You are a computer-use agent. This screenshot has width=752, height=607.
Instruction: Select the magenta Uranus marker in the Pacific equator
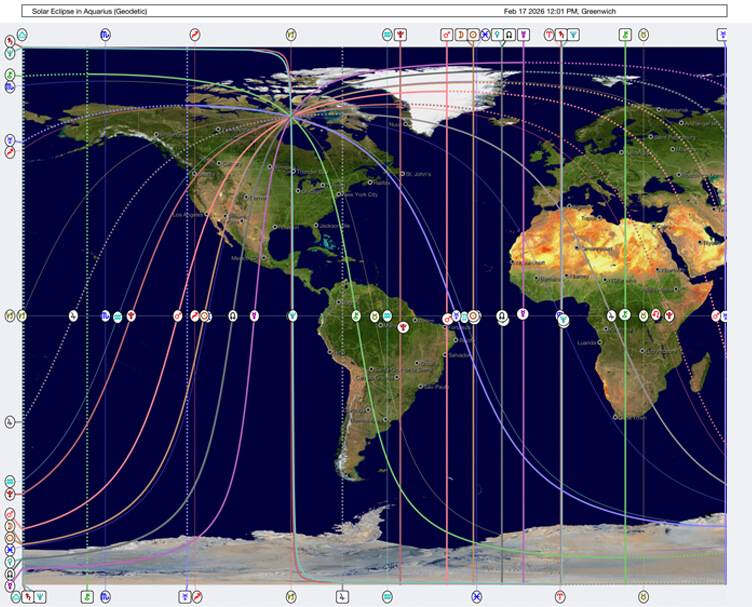point(254,316)
